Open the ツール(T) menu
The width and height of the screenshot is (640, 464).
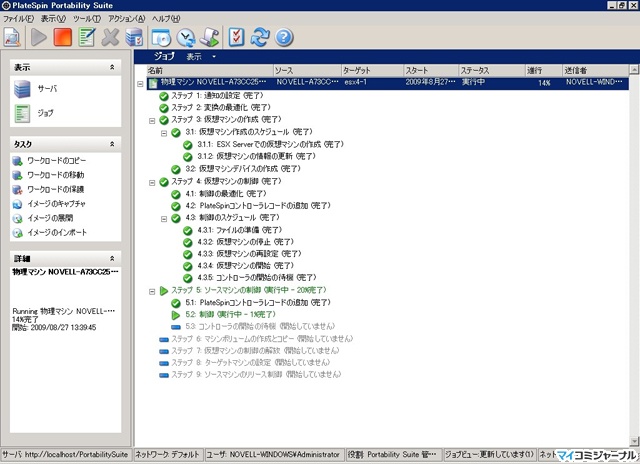(x=87, y=18)
